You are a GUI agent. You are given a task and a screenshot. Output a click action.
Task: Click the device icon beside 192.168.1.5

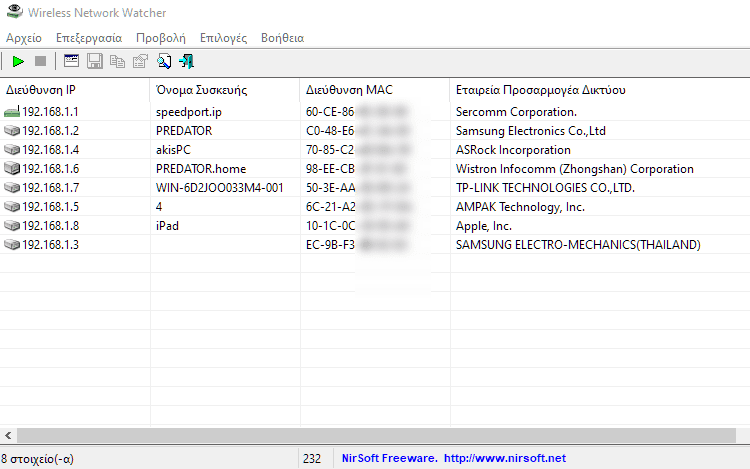(x=12, y=207)
